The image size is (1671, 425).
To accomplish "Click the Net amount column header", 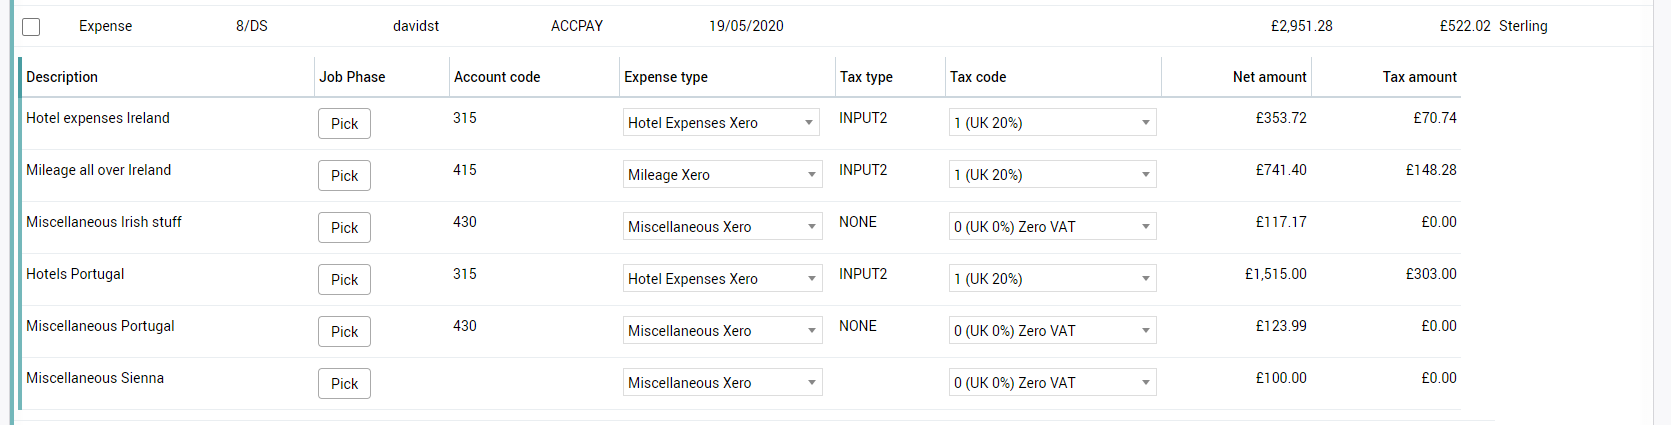I will 1269,77.
